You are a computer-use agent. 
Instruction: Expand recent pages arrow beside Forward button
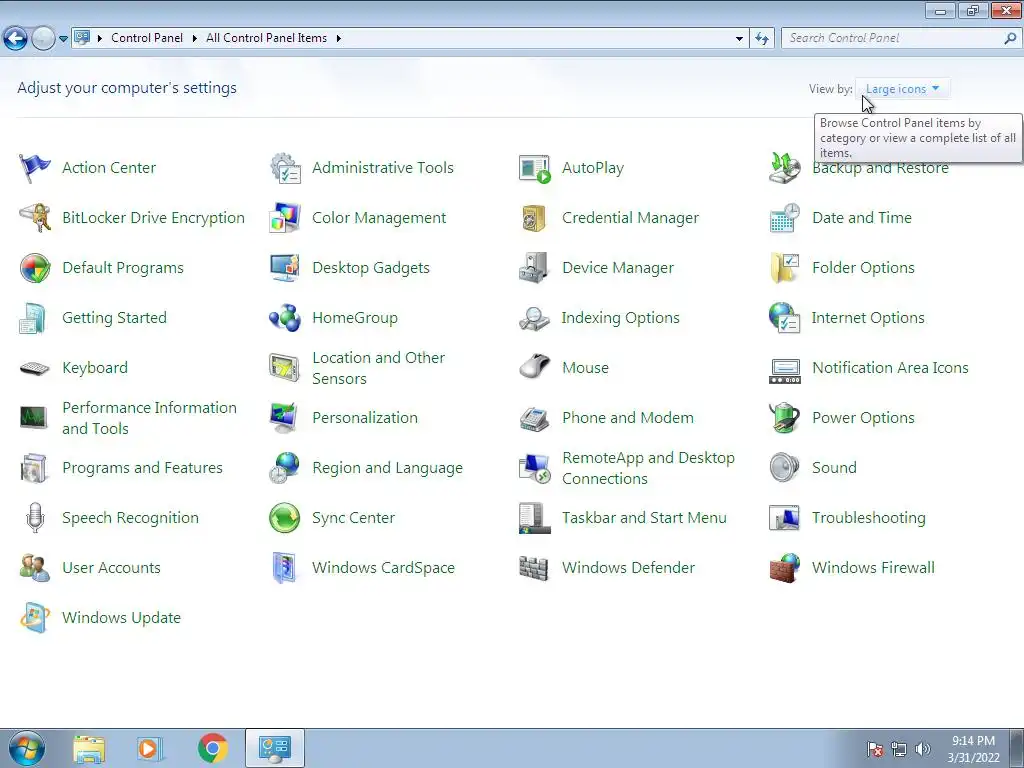63,39
